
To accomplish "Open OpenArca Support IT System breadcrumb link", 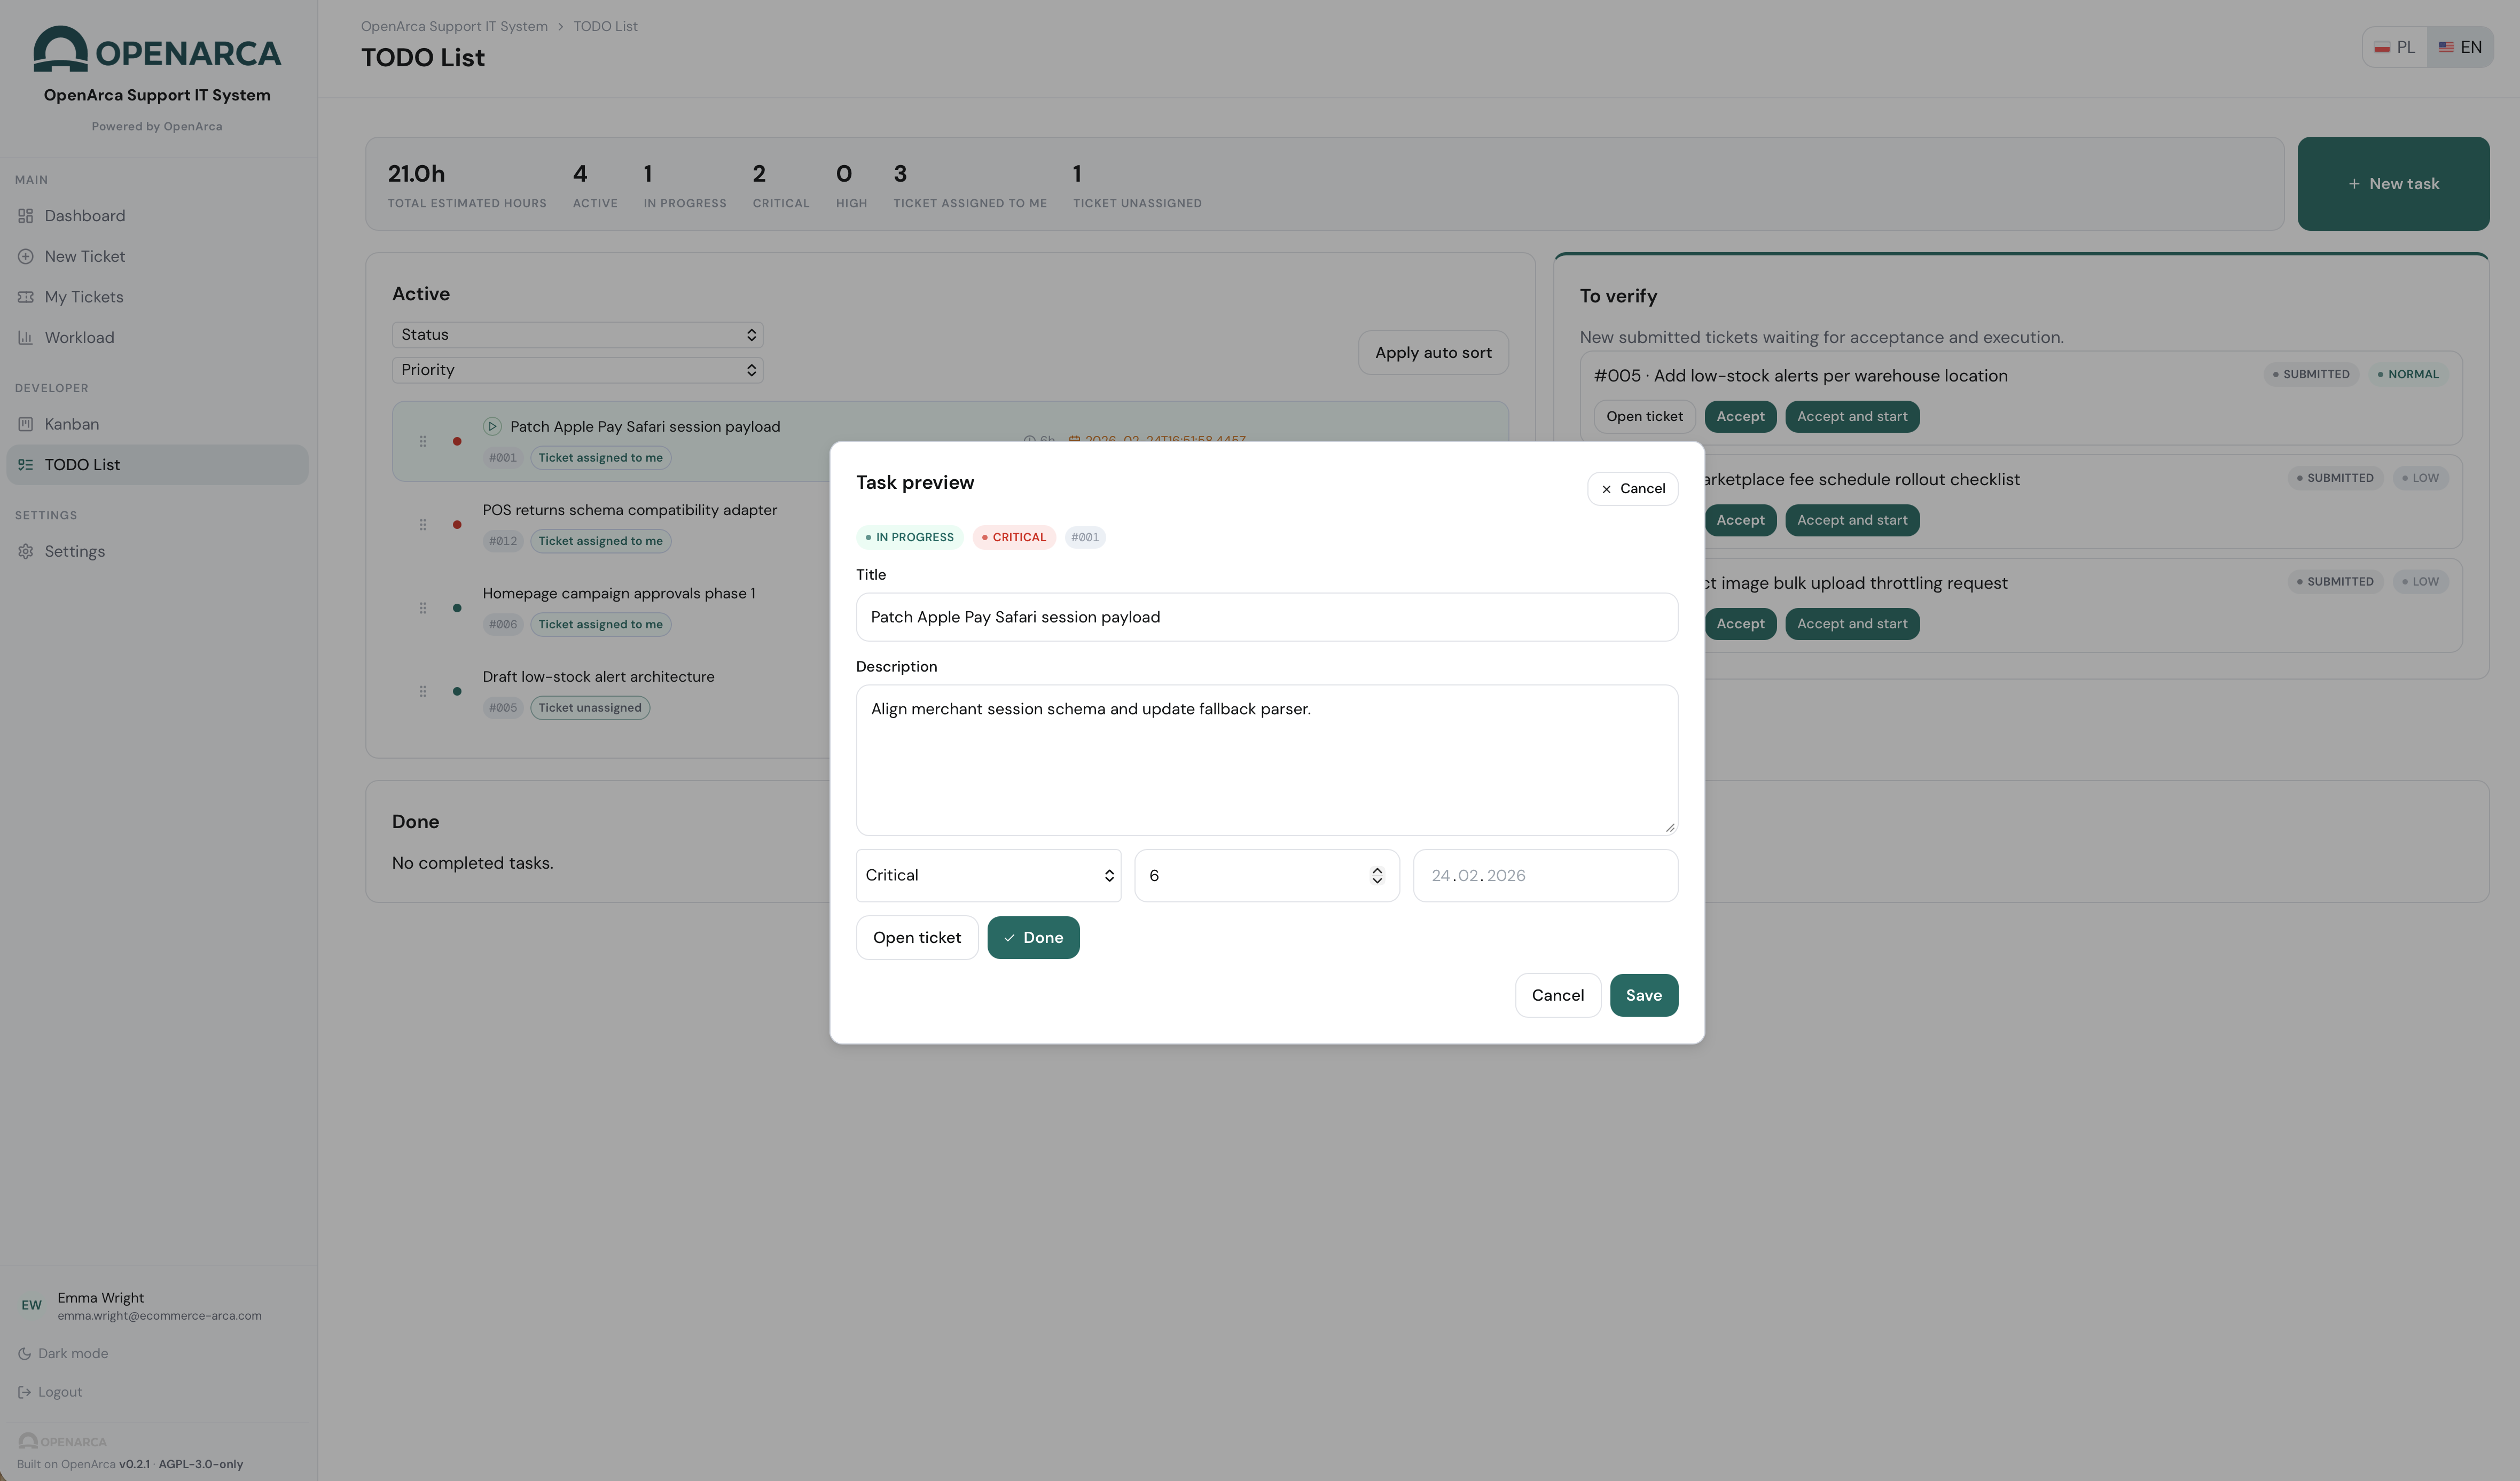I will point(454,25).
